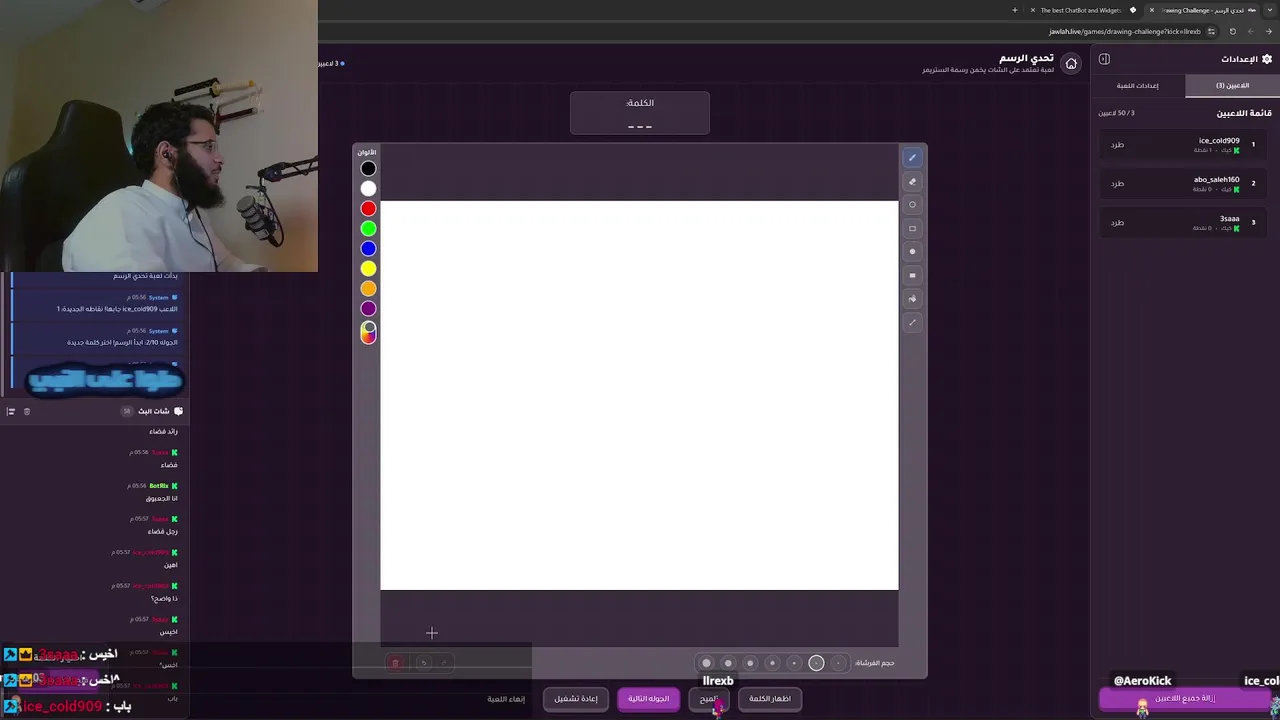The image size is (1280, 720).
Task: Close the Drawing Challenge browser tab
Action: 1151,10
